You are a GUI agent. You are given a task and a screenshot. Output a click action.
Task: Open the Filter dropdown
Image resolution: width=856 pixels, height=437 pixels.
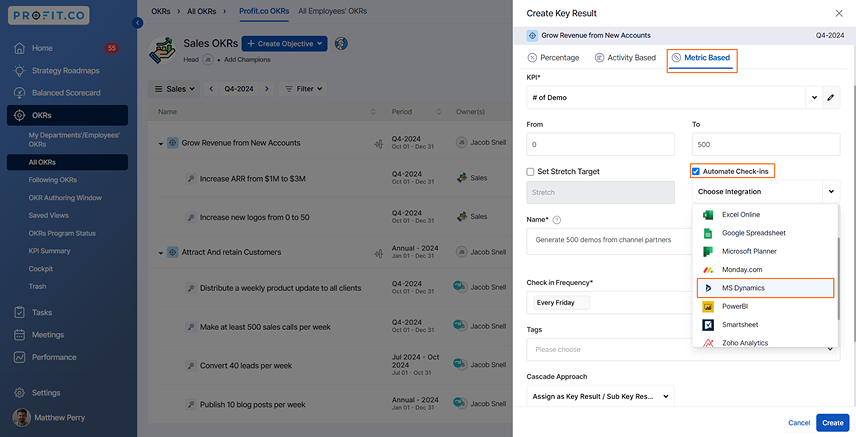coord(304,88)
